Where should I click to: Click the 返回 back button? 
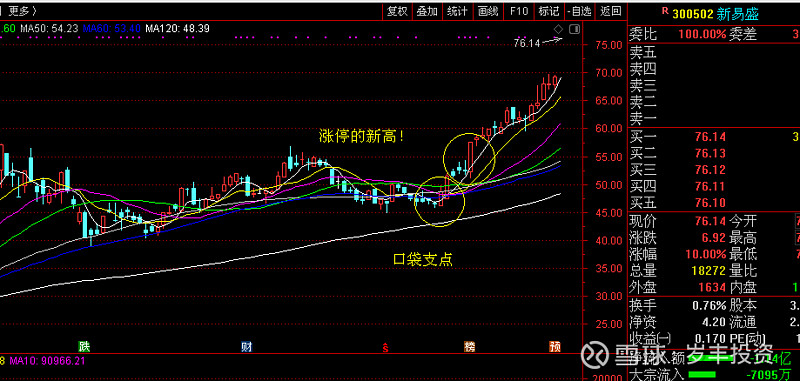pos(611,11)
